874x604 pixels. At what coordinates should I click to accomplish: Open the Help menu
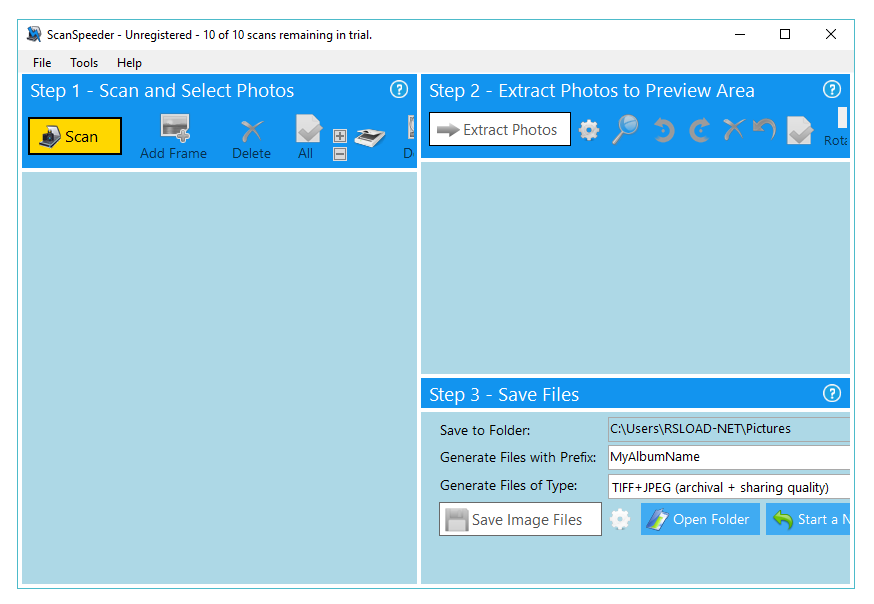coord(129,62)
